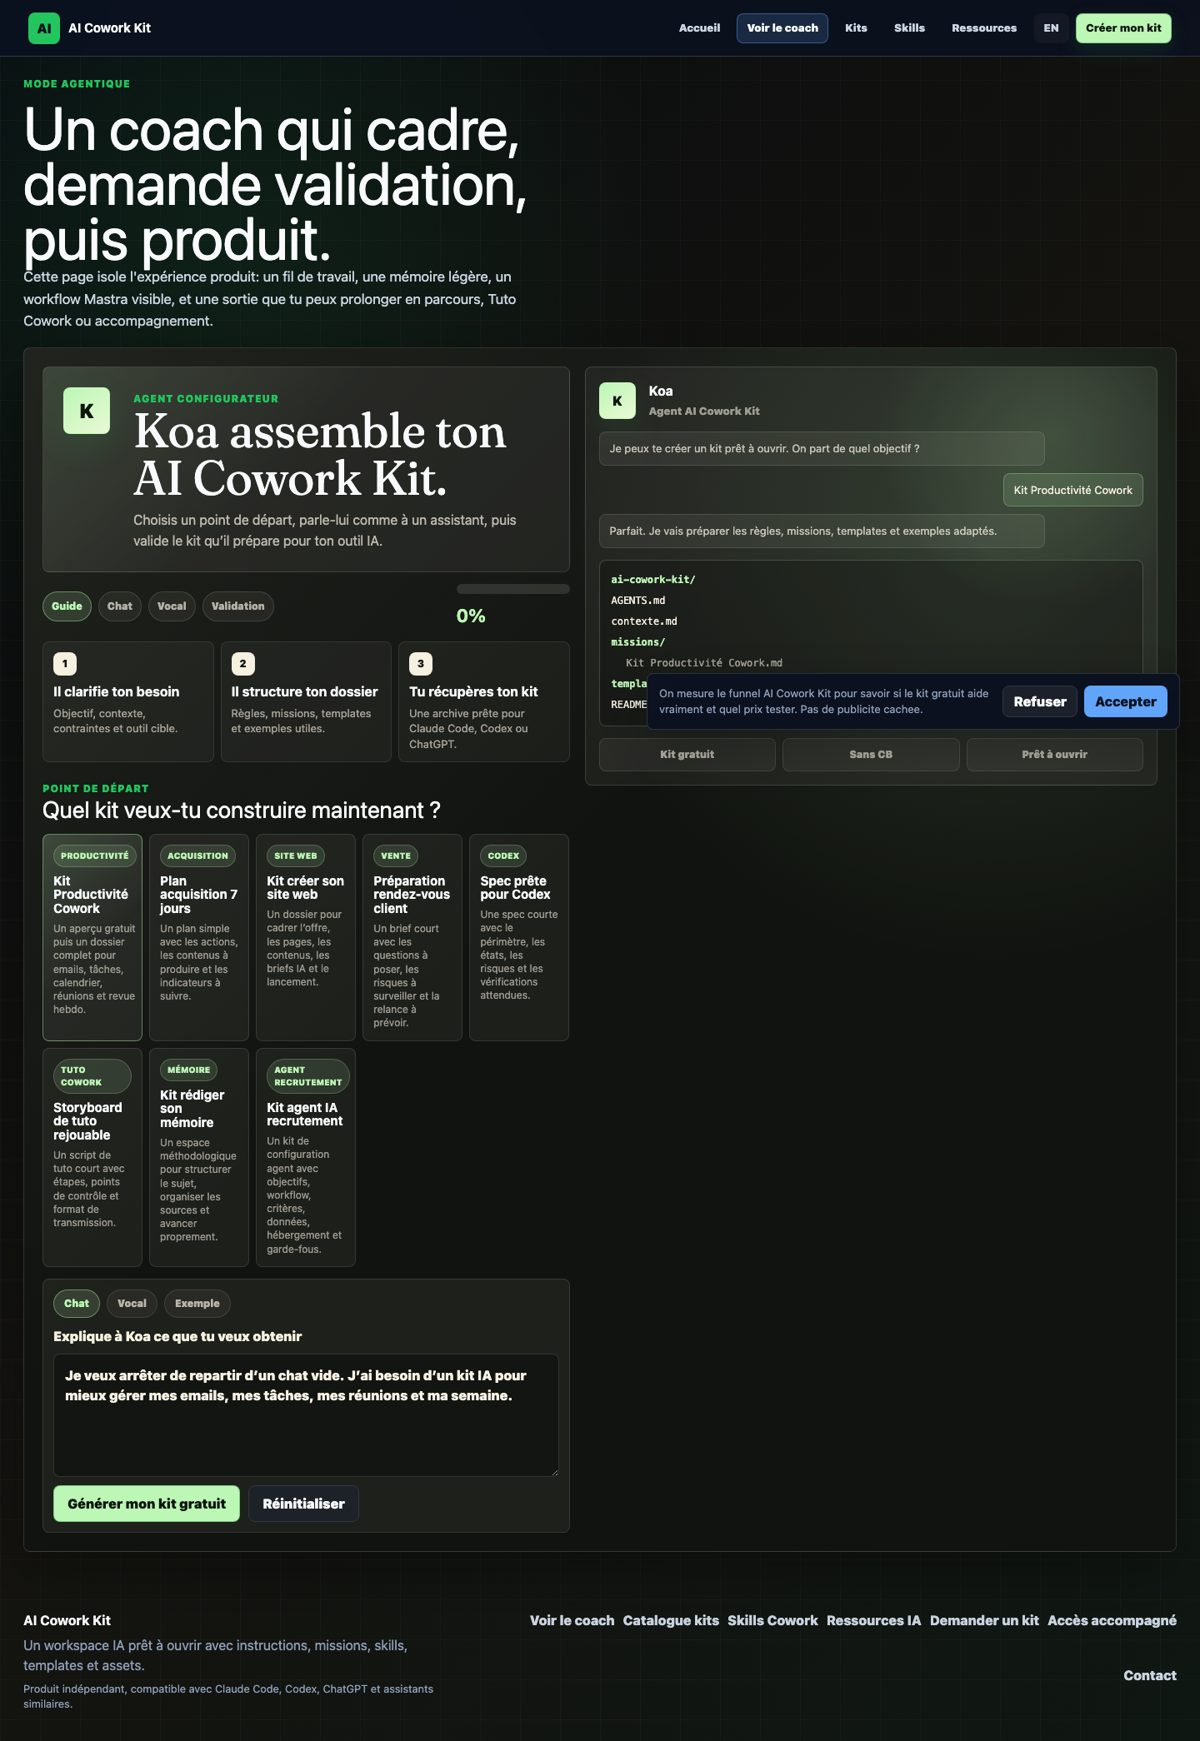Select Voir le coach in navigation
1200x1741 pixels.
click(x=782, y=28)
